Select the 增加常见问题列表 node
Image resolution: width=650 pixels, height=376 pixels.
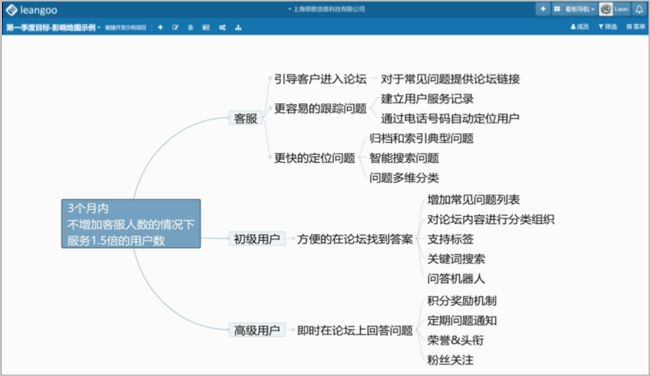coord(473,200)
